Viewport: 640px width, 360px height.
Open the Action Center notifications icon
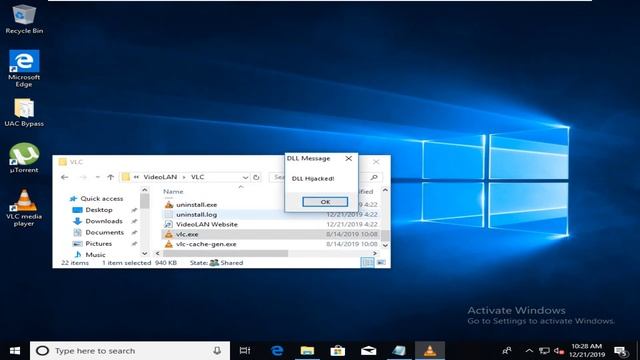pos(621,351)
